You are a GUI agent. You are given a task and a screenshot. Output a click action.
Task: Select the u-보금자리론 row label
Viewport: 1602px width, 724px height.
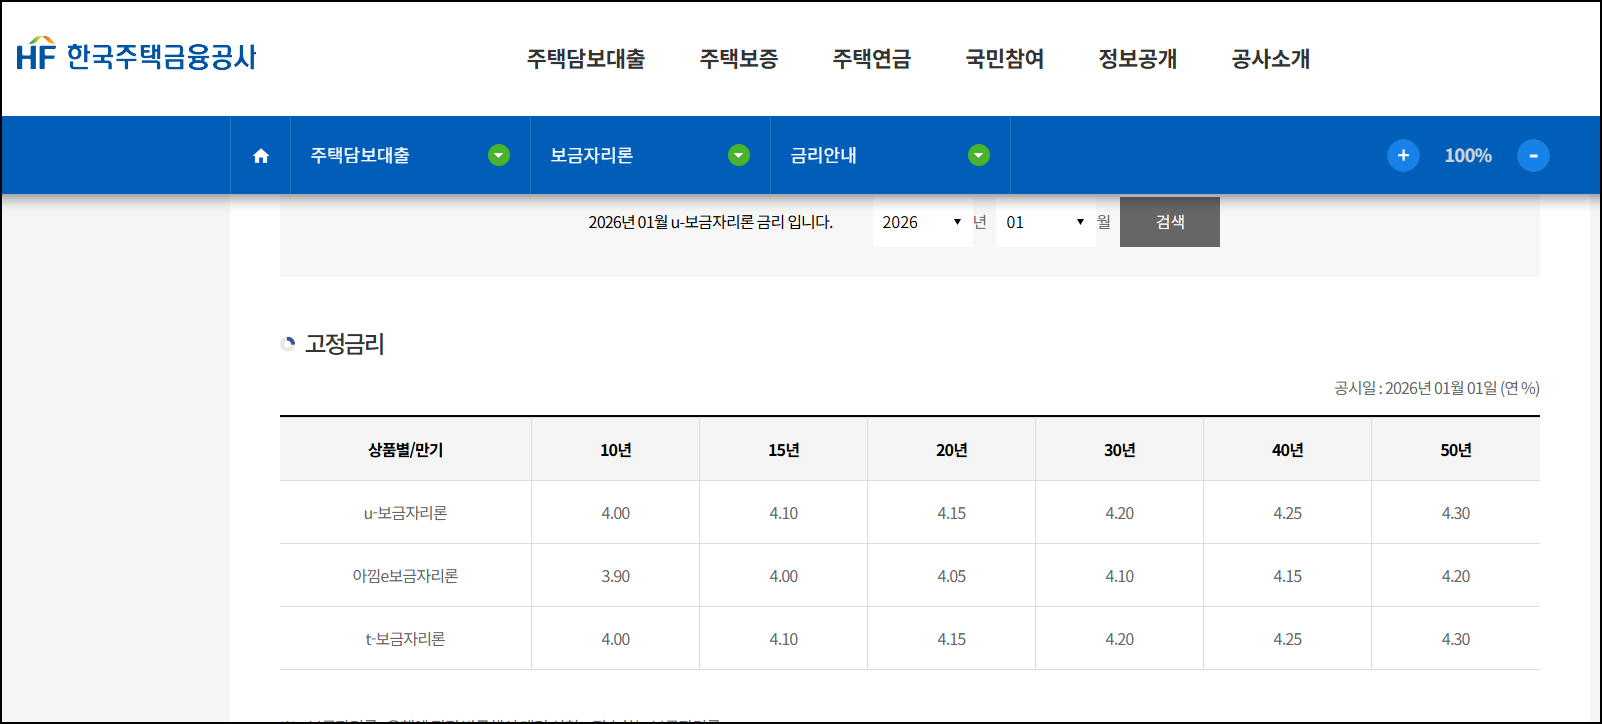coord(405,513)
